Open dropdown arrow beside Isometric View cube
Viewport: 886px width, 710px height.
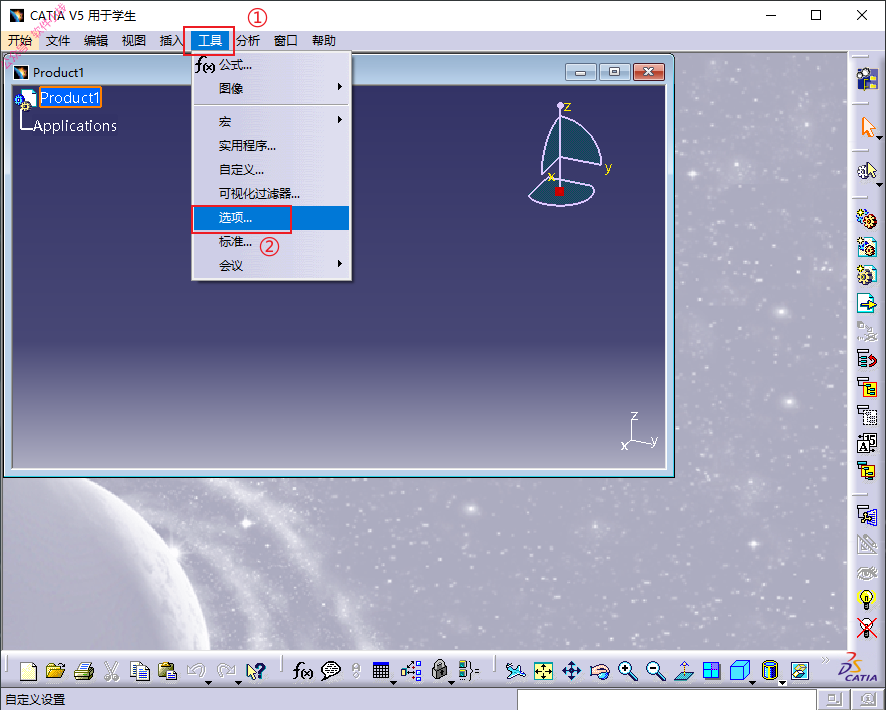pyautogui.click(x=752, y=683)
